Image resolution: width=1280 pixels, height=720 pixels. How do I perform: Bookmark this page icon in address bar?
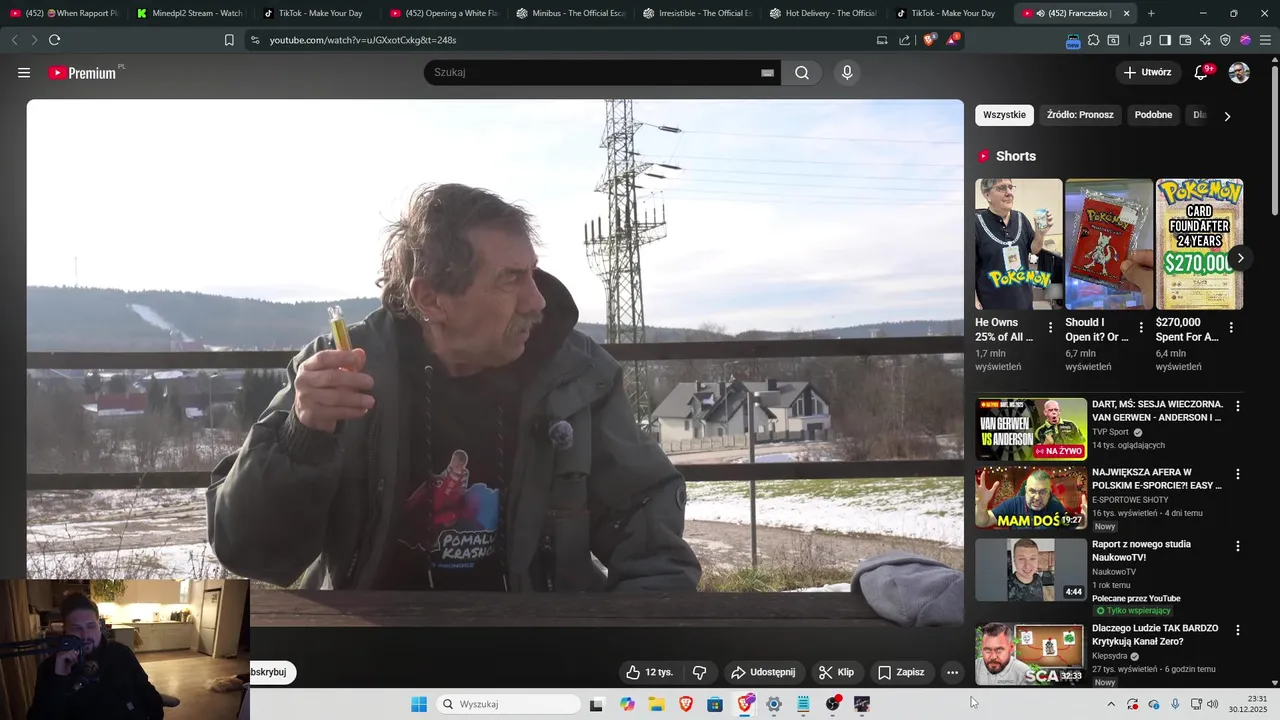(229, 40)
